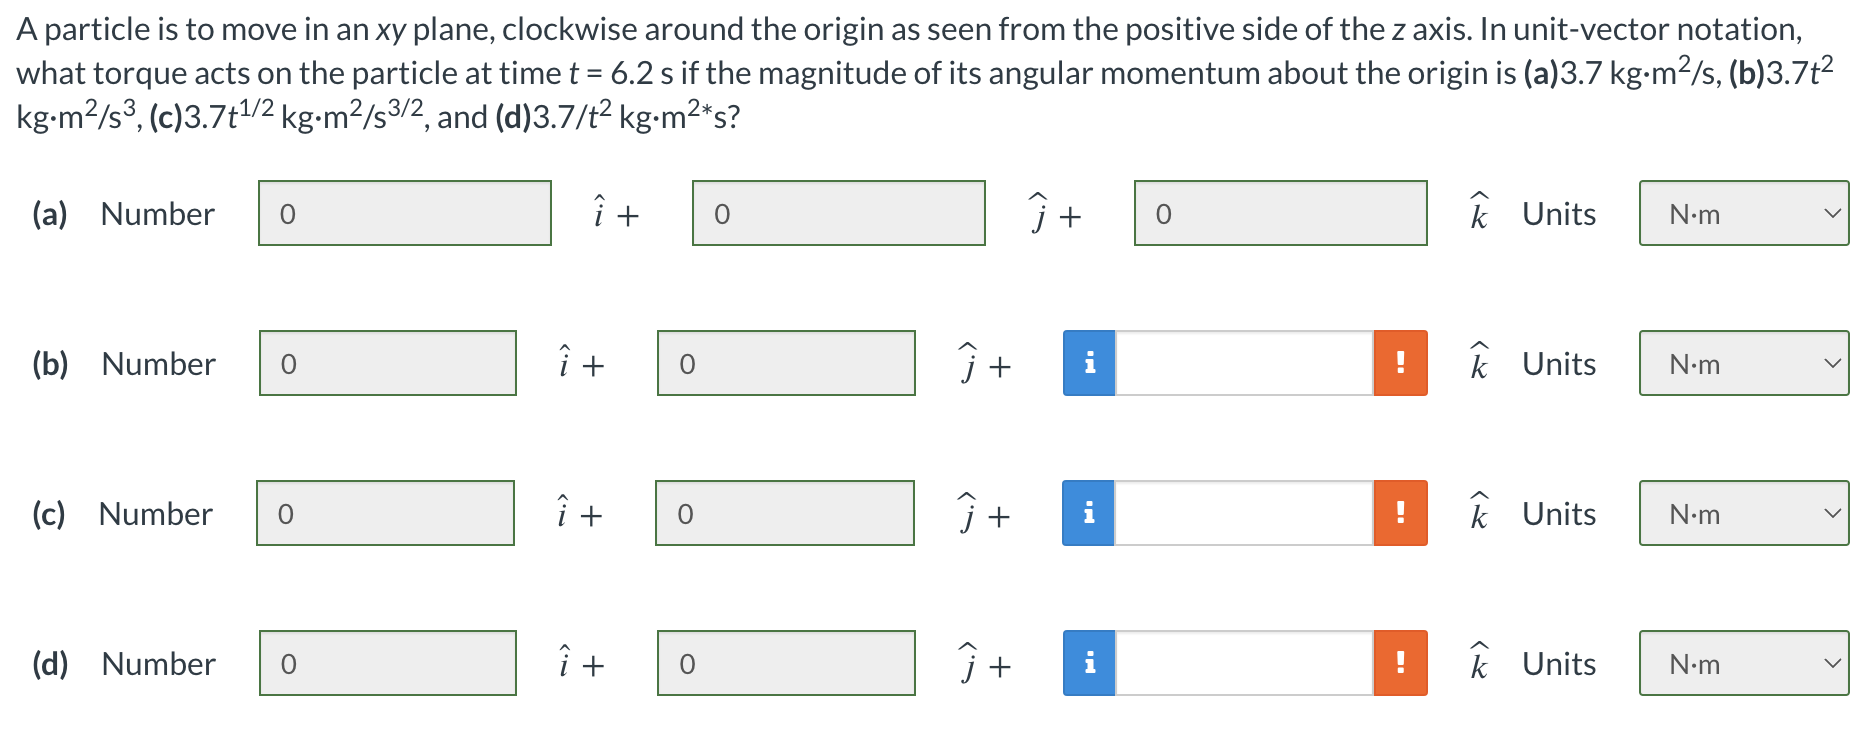Open the Units dropdown for part (c)
Image resolution: width=1866 pixels, height=730 pixels.
pos(1743,514)
